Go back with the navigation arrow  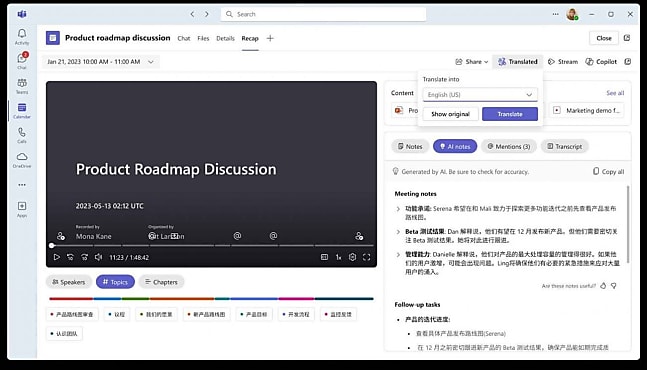[192, 14]
